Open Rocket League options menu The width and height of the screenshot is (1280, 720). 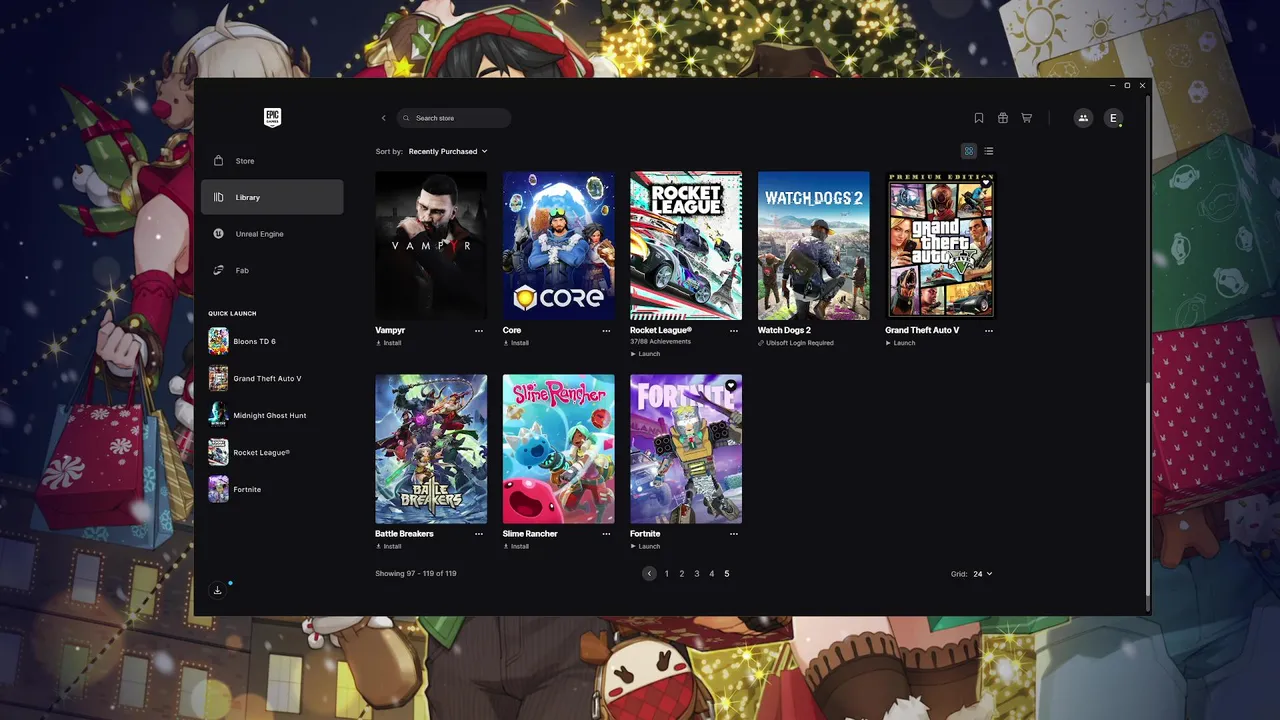(x=734, y=331)
